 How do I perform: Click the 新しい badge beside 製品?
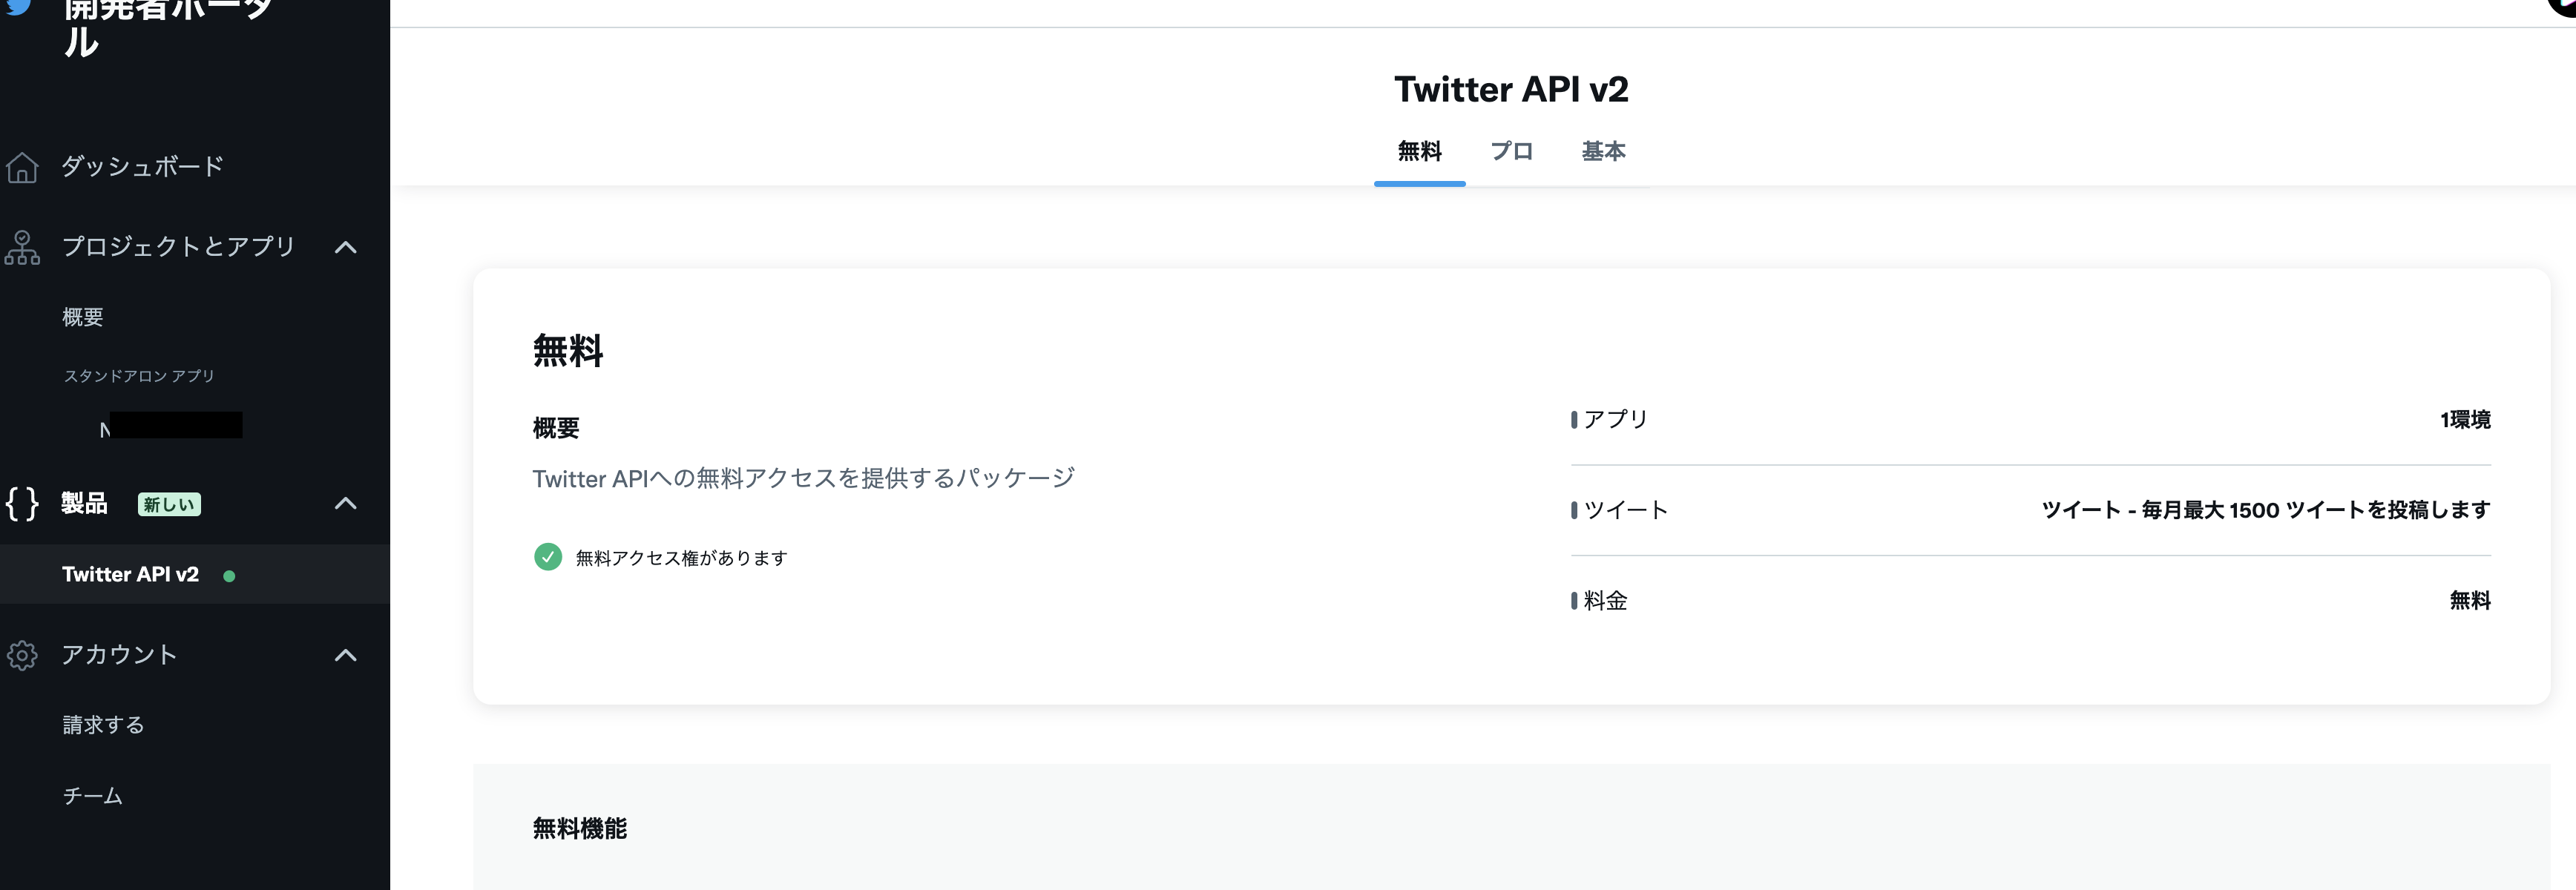(169, 504)
